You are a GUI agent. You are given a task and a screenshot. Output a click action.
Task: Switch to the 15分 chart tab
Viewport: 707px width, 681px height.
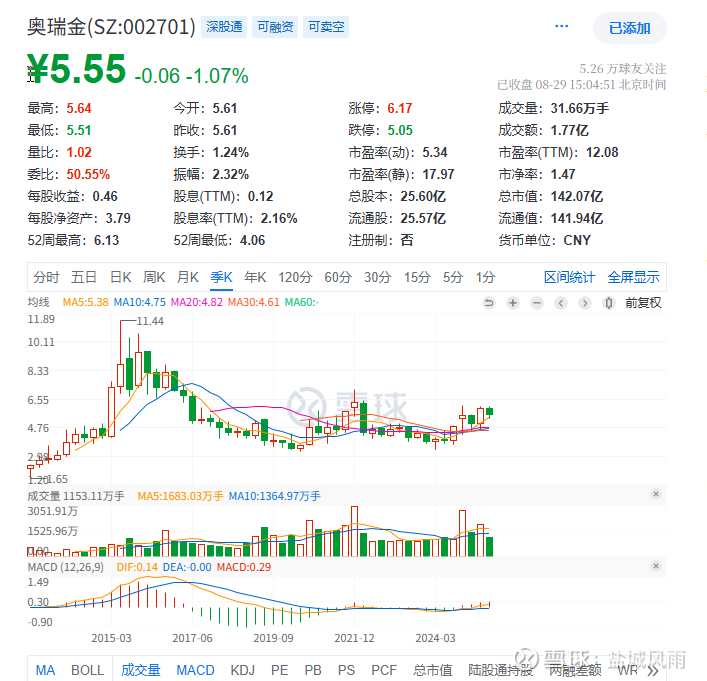click(x=417, y=277)
